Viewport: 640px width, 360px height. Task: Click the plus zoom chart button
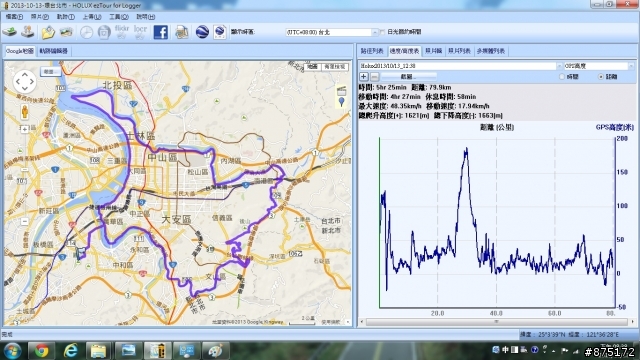coord(364,77)
